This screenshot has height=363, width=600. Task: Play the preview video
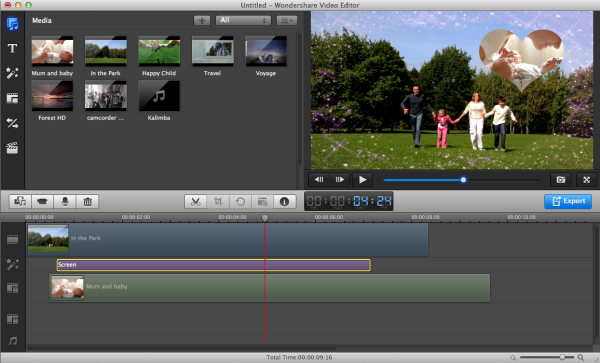coord(362,180)
